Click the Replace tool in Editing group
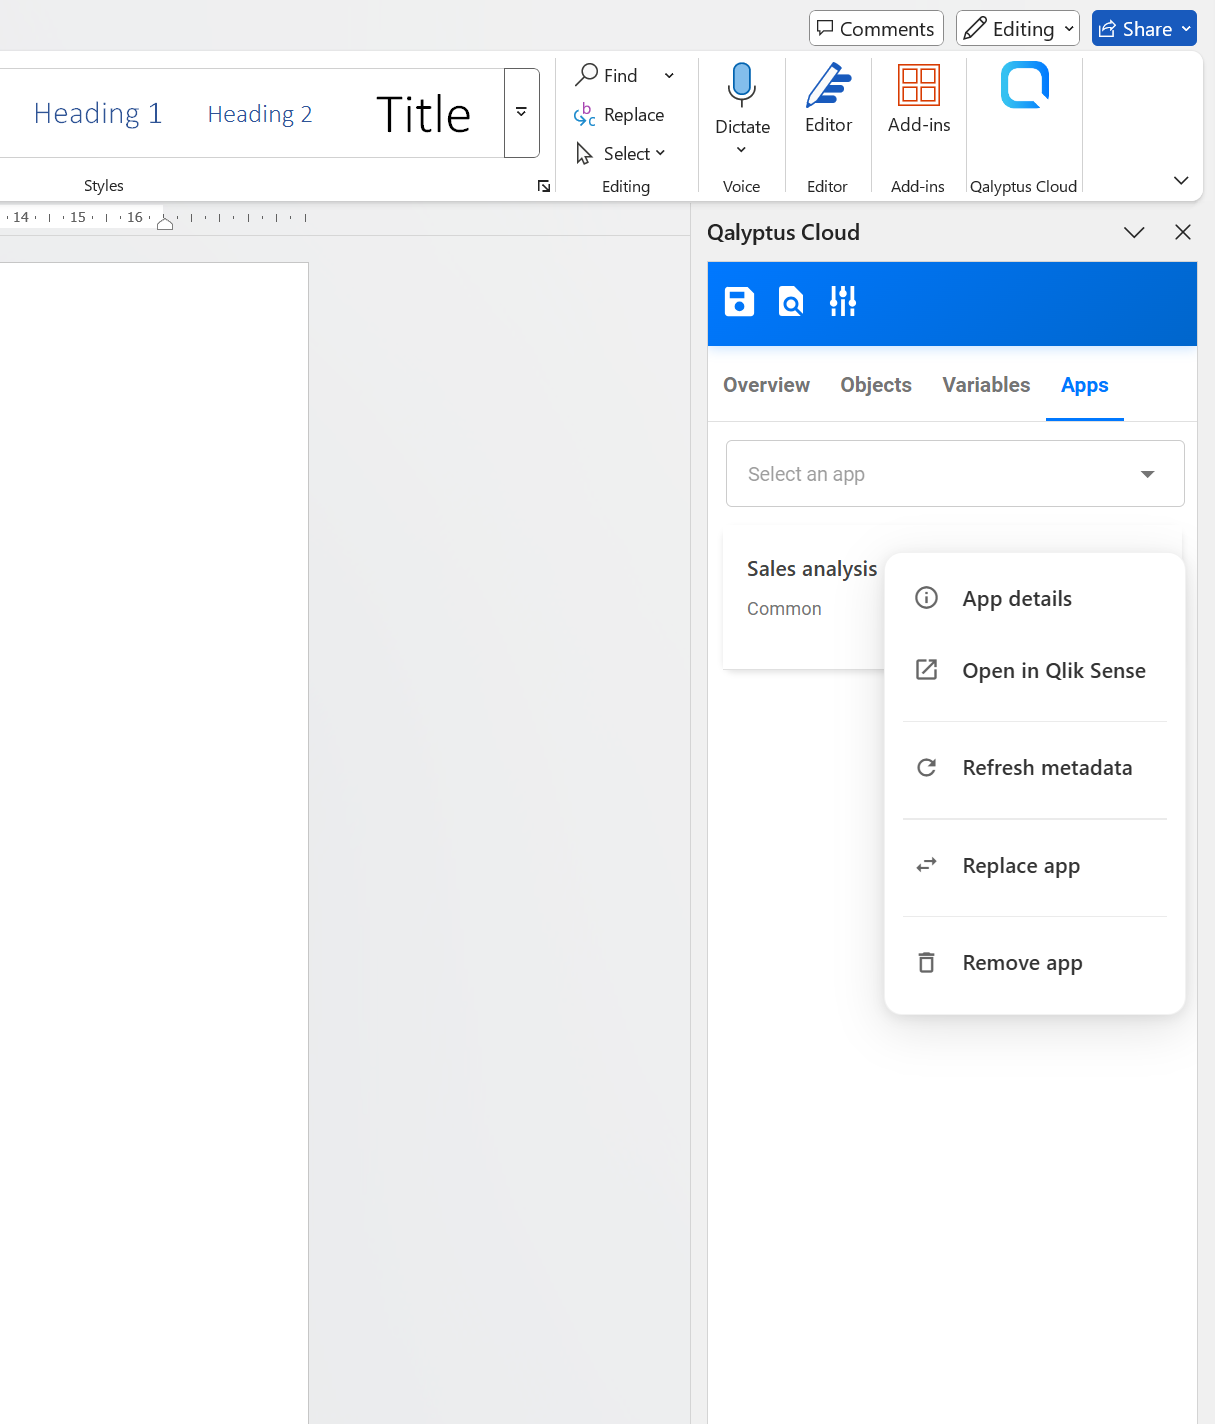 point(620,115)
